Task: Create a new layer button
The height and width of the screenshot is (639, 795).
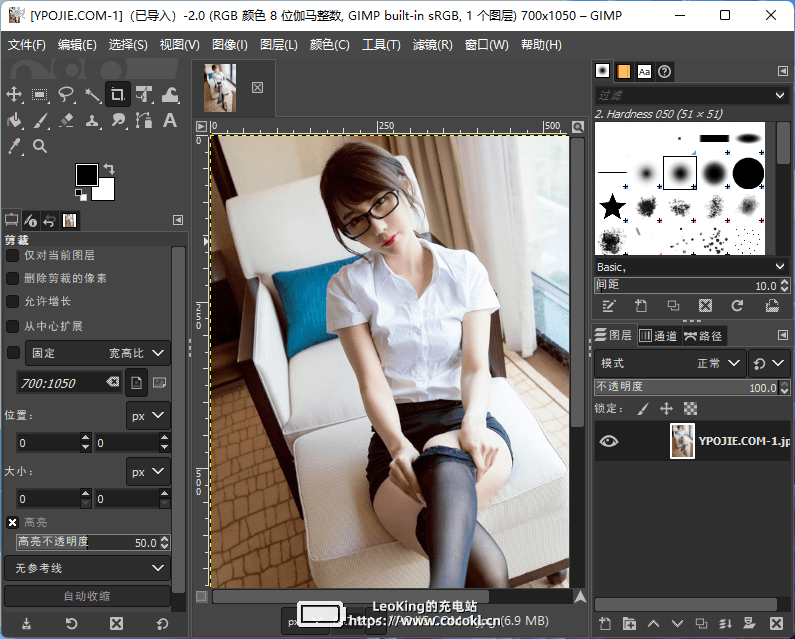Action: point(605,623)
